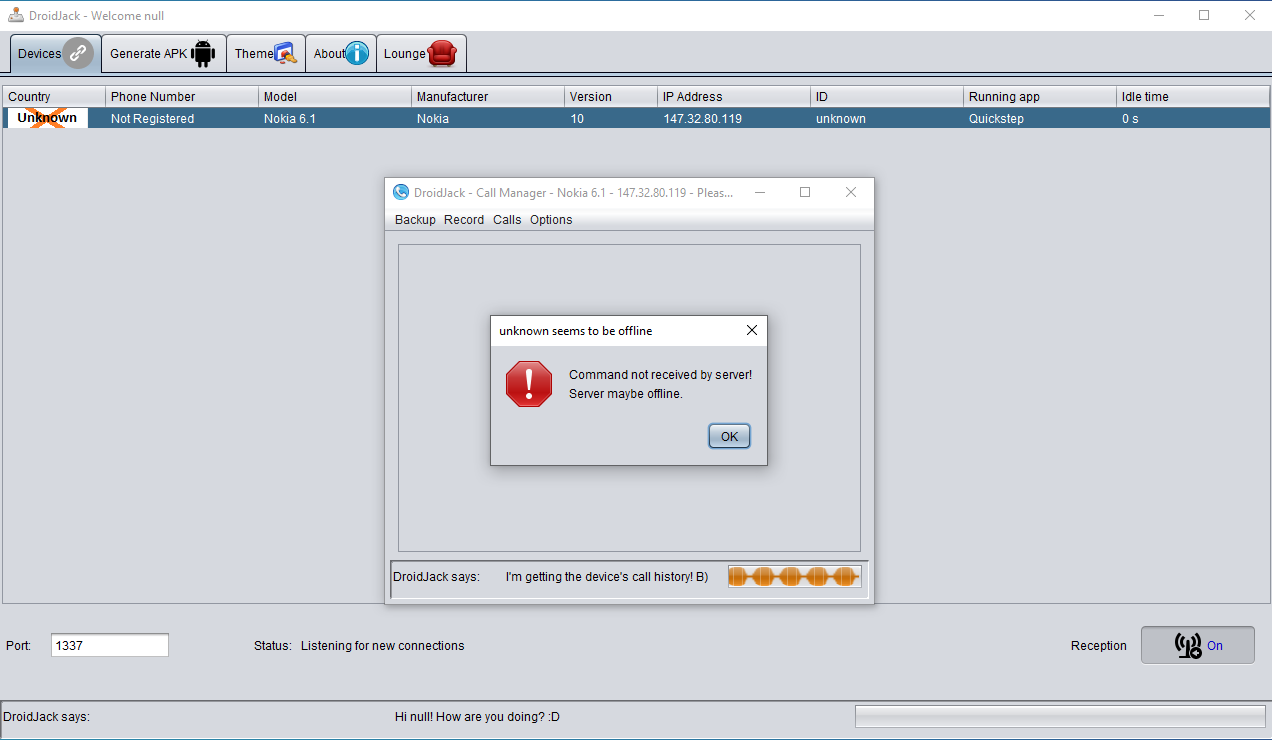
Task: Click the crossed-out Unknown country flag
Action: 47,118
